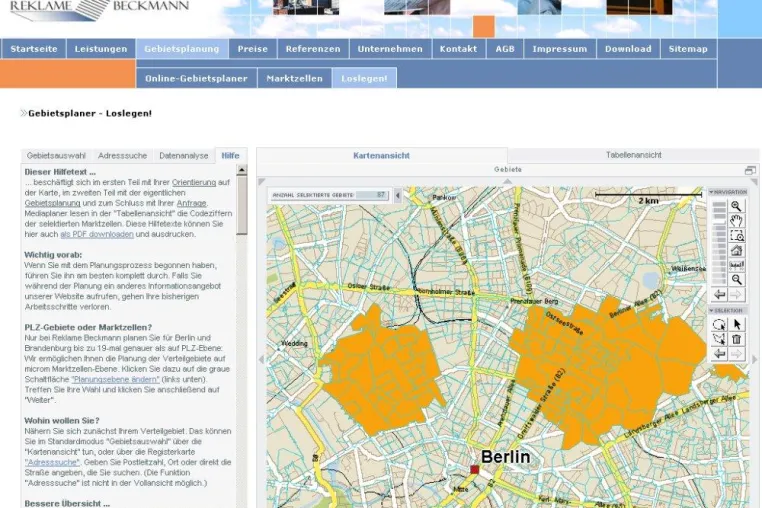This screenshot has height=508, width=762.
Task: Open the Gebietsplanung menu item
Action: coord(182,49)
